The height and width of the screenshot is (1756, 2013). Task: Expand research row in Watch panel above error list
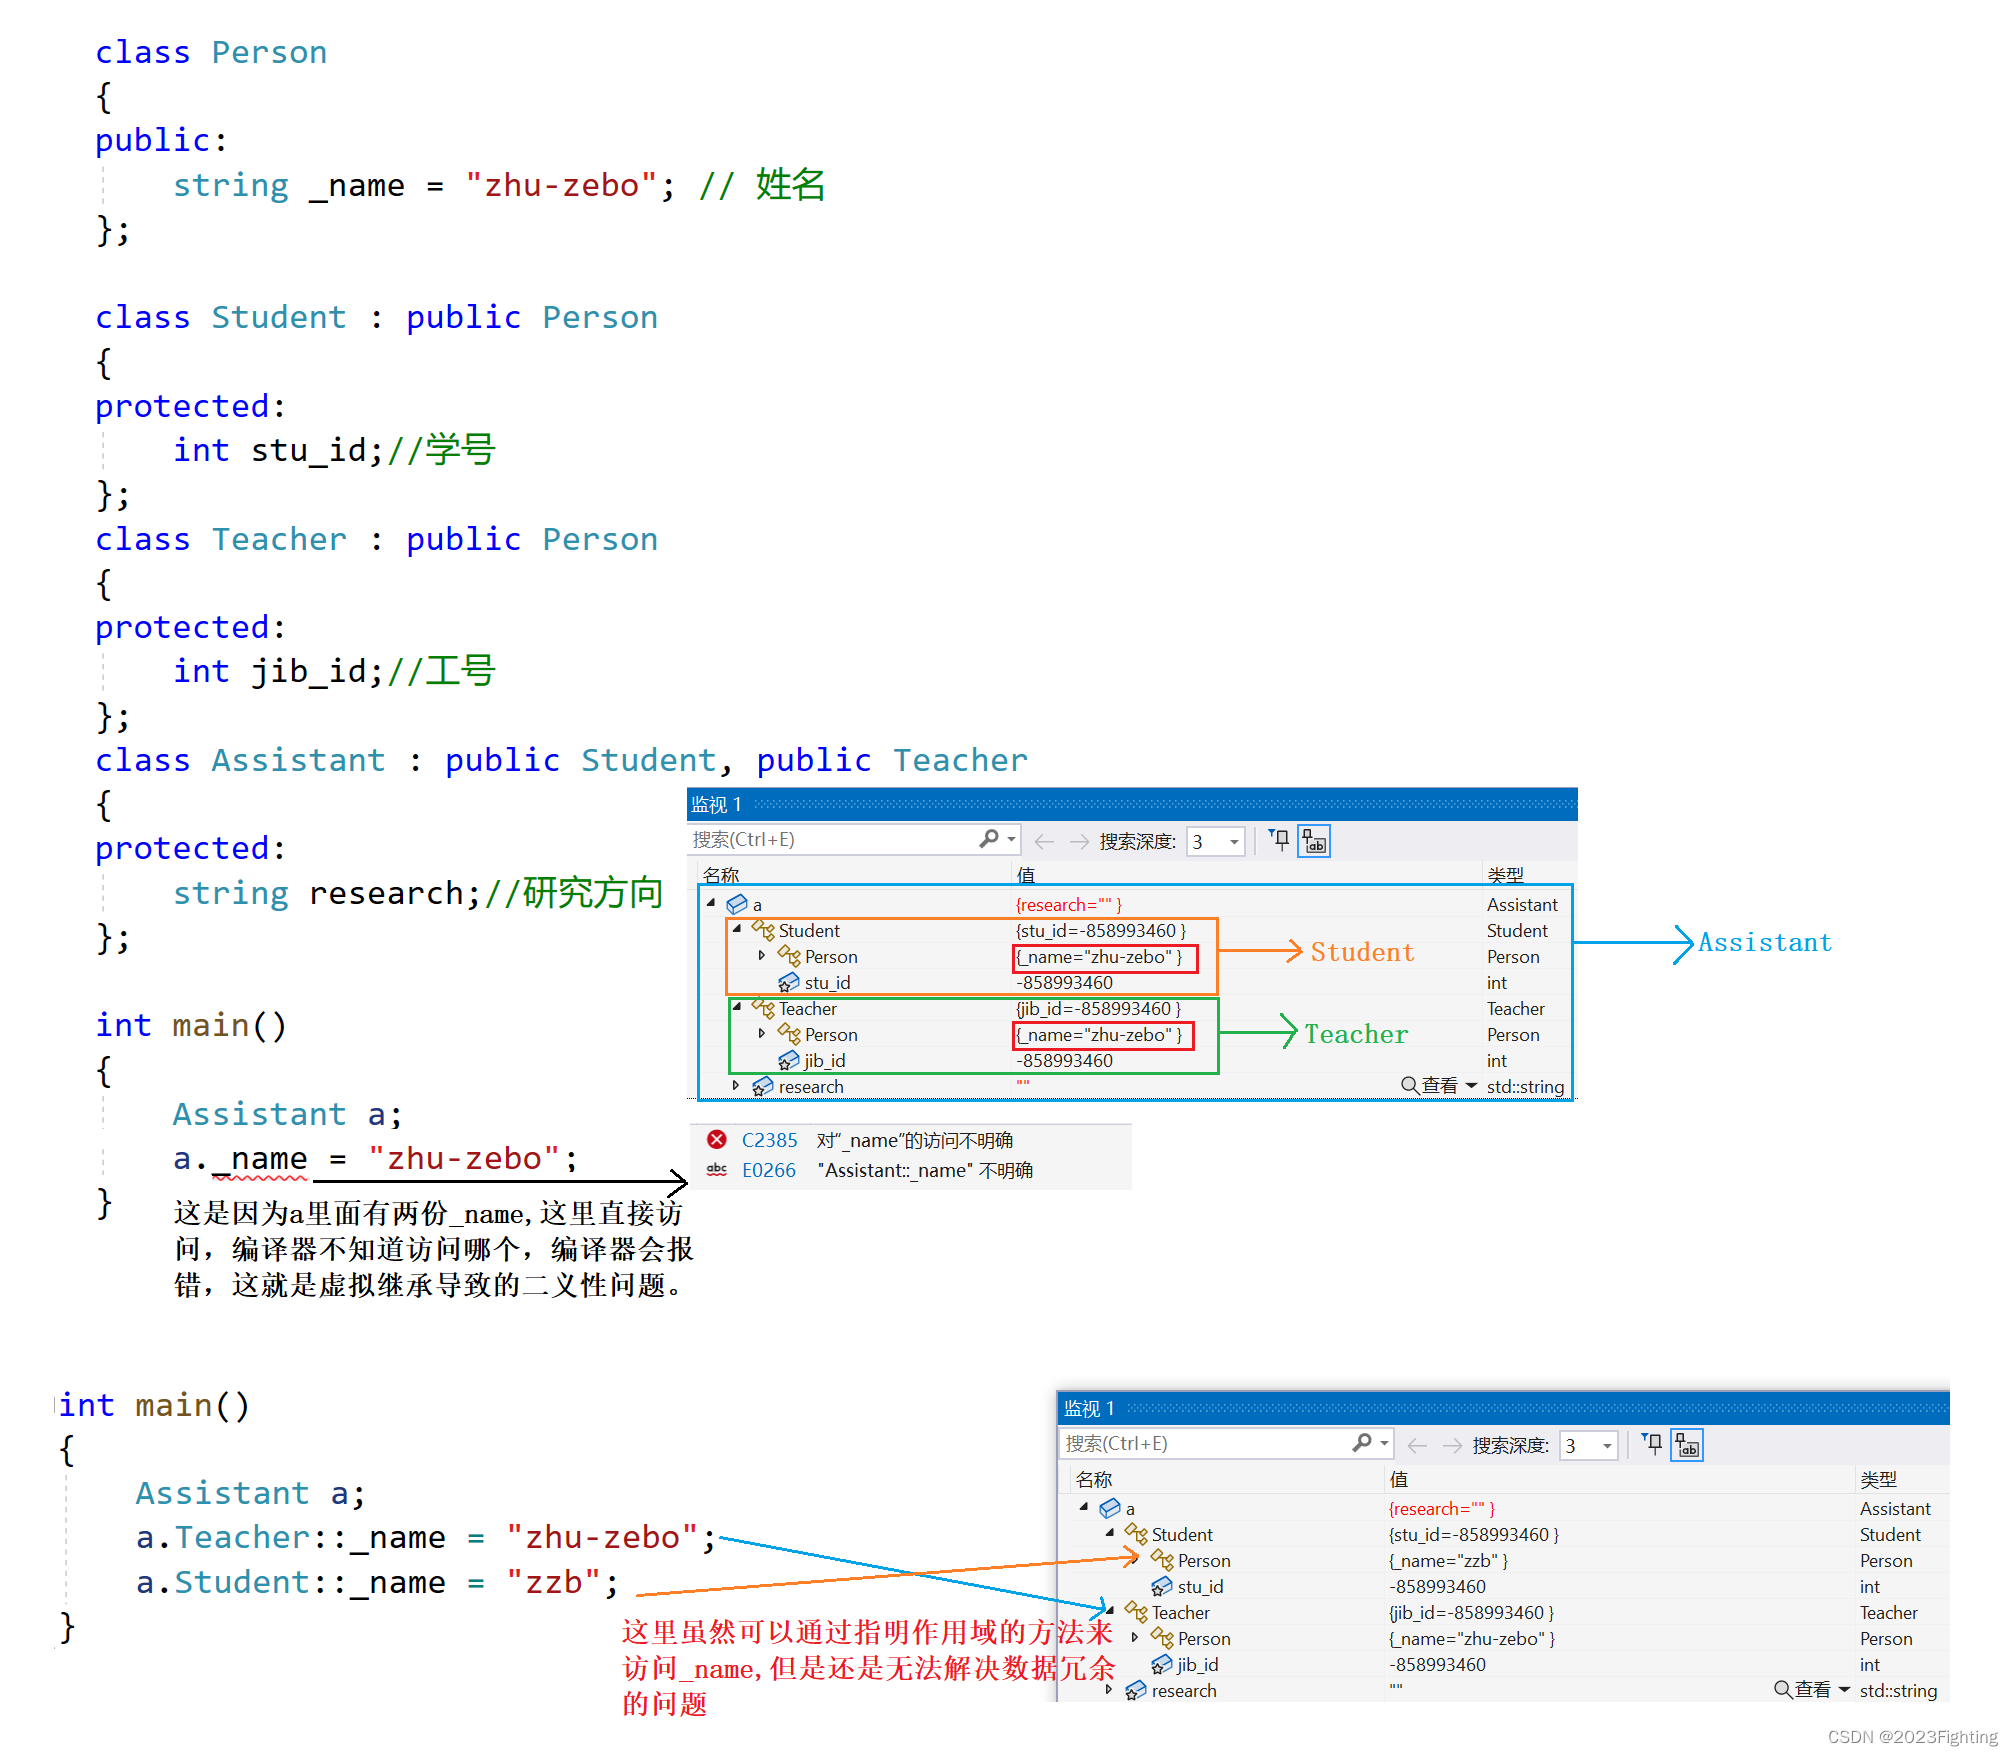pos(736,1085)
